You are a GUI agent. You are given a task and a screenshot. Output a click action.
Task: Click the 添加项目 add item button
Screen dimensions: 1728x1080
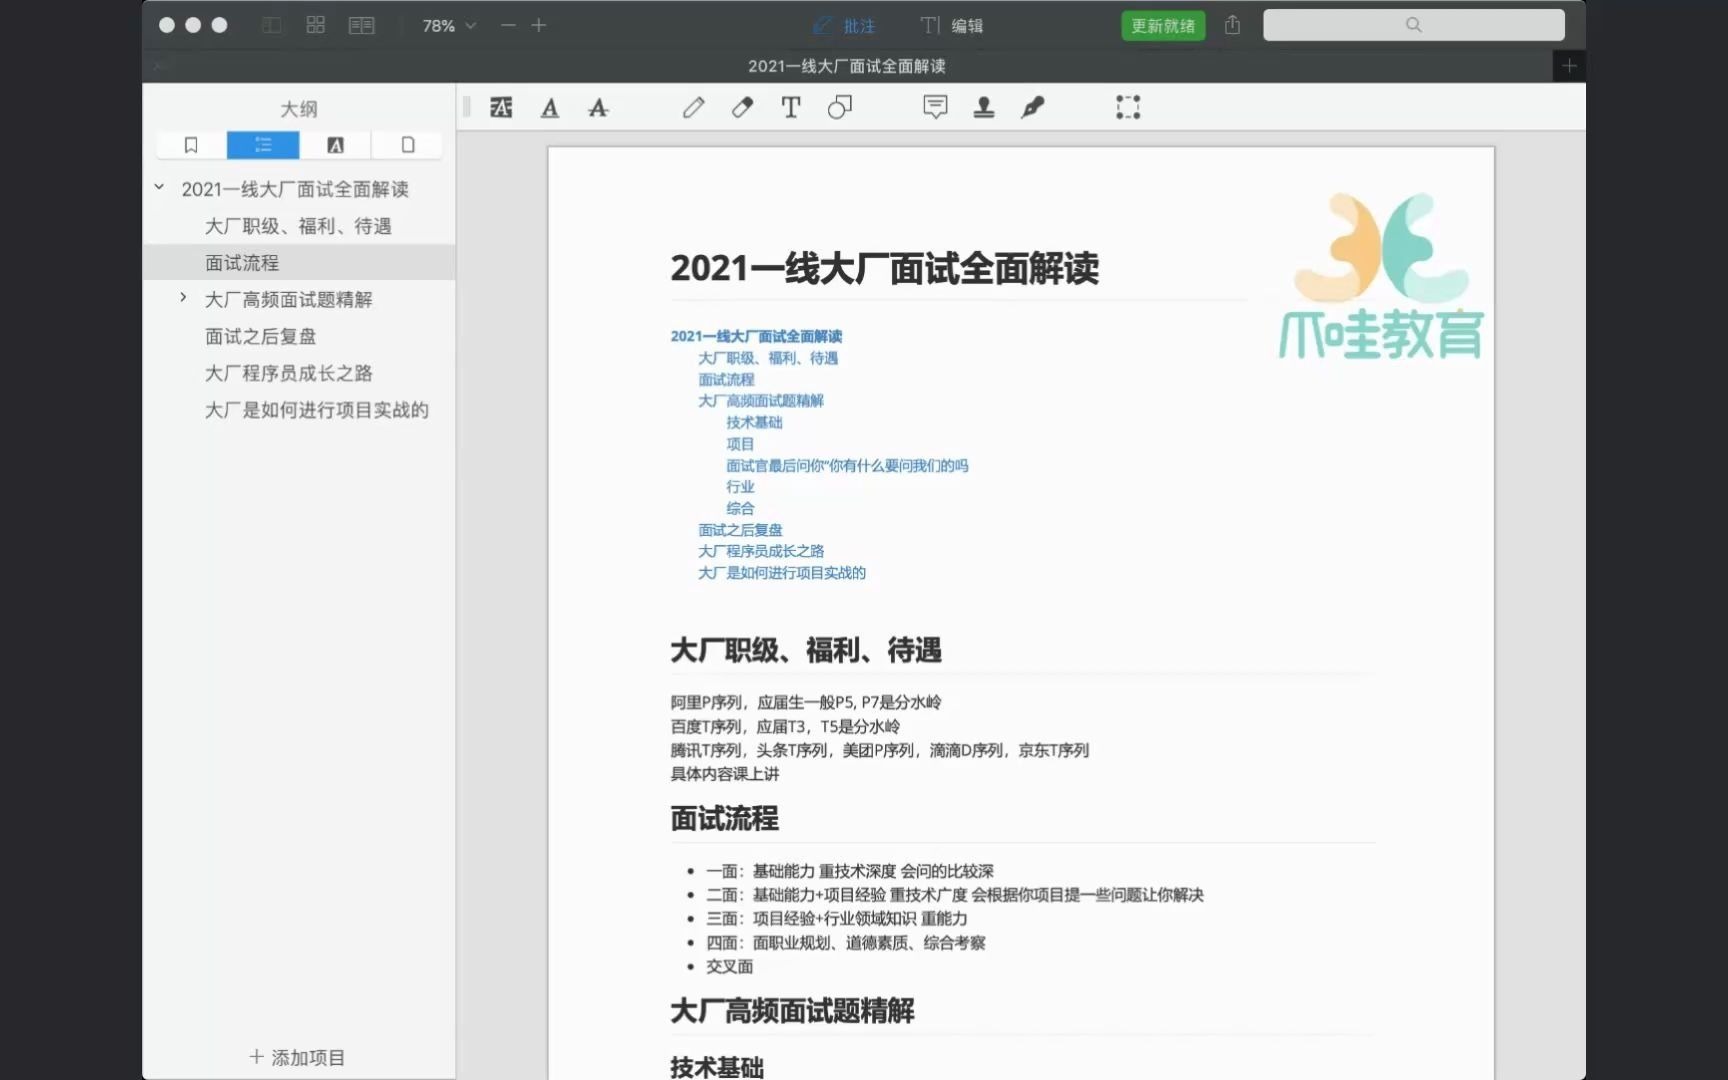click(x=297, y=1057)
